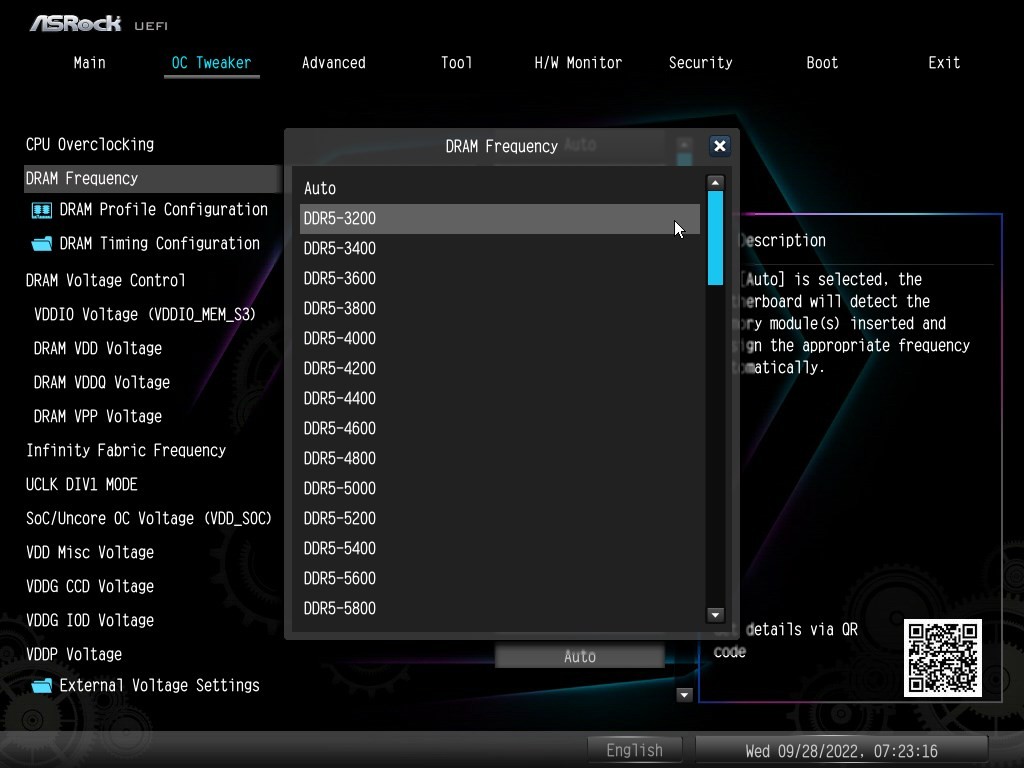Image resolution: width=1024 pixels, height=768 pixels.
Task: Pick DDR5-4800 in the list
Action: (499, 458)
